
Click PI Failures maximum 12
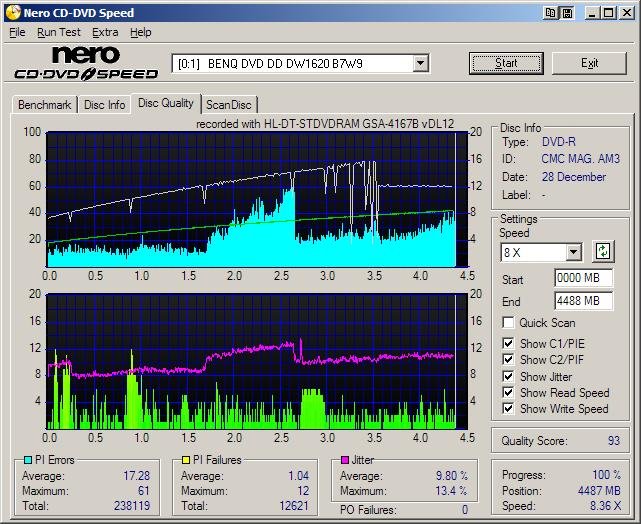(303, 490)
